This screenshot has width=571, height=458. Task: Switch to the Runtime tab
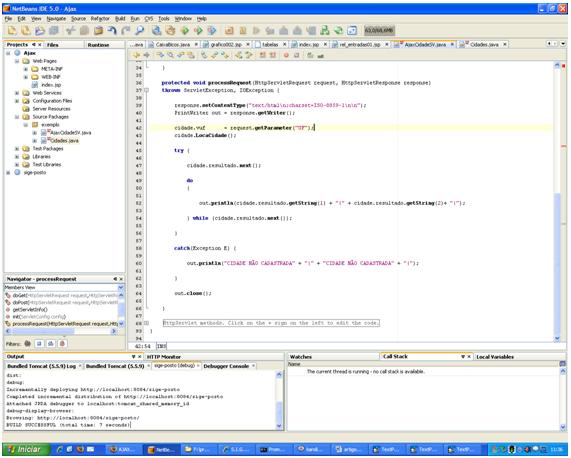click(98, 45)
